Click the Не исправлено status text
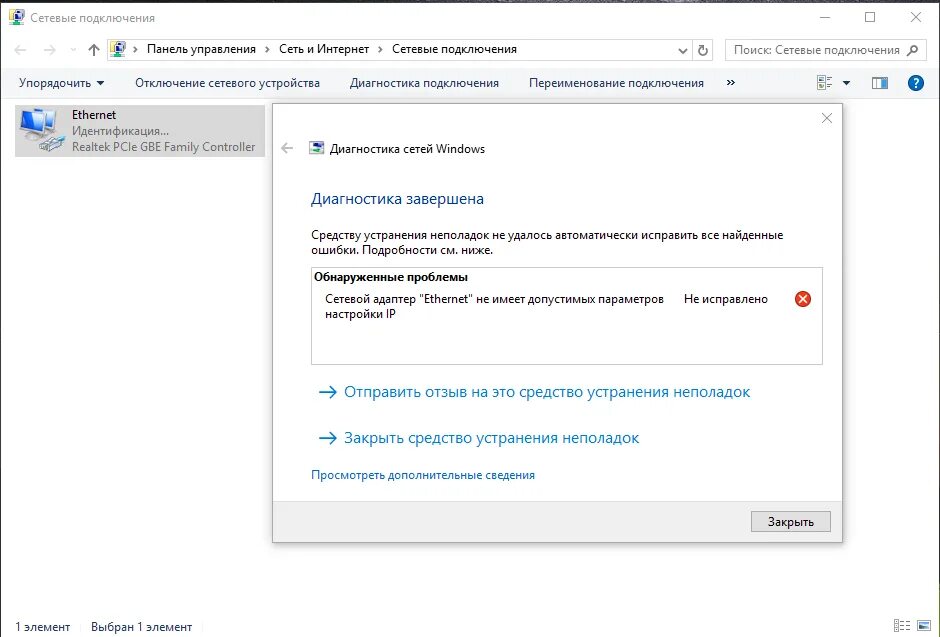Image resolution: width=940 pixels, height=637 pixels. click(725, 298)
